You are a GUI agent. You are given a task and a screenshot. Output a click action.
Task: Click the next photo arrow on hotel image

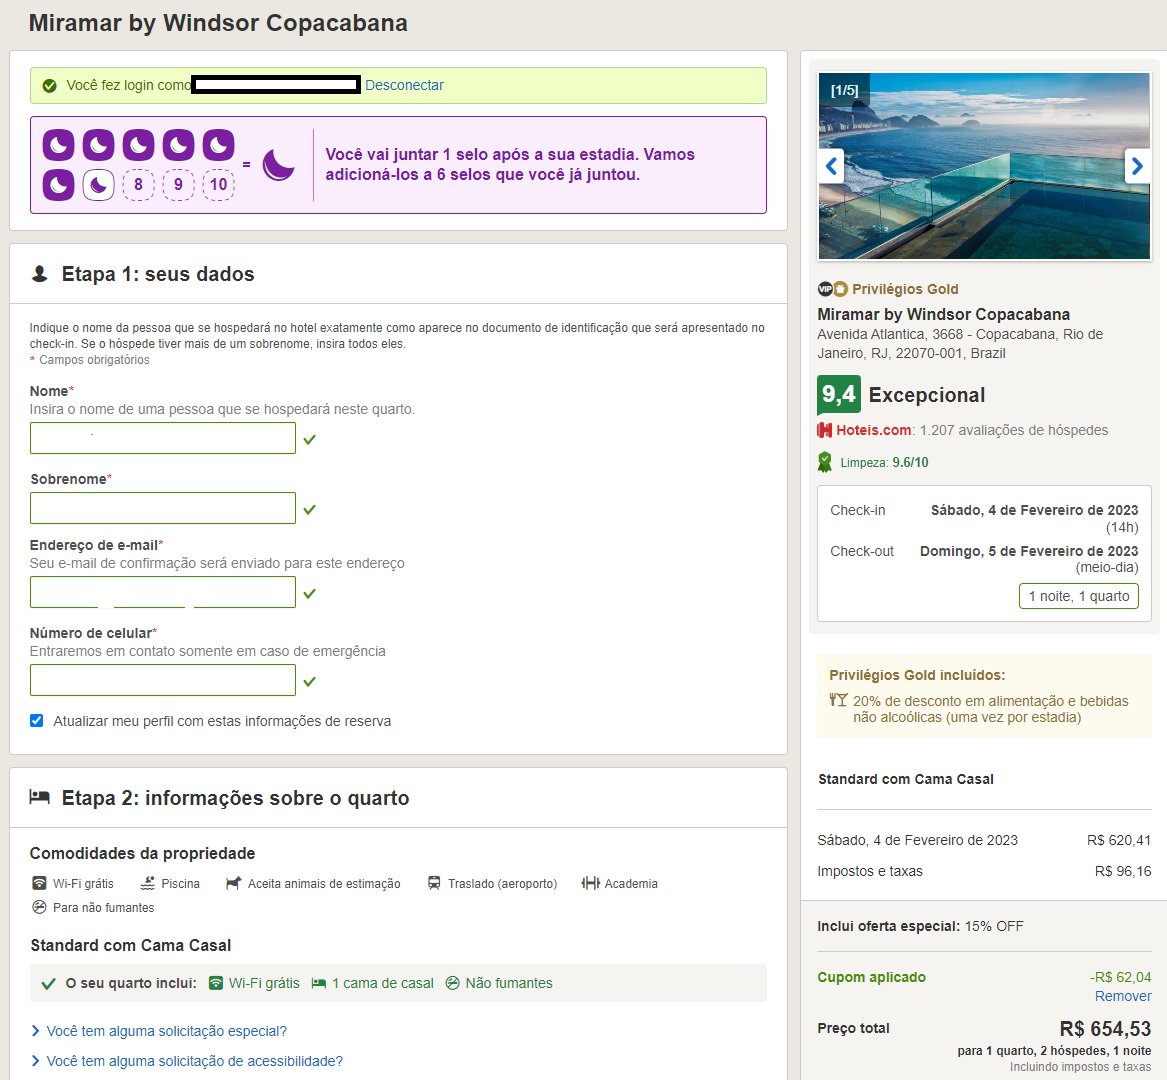[1137, 166]
